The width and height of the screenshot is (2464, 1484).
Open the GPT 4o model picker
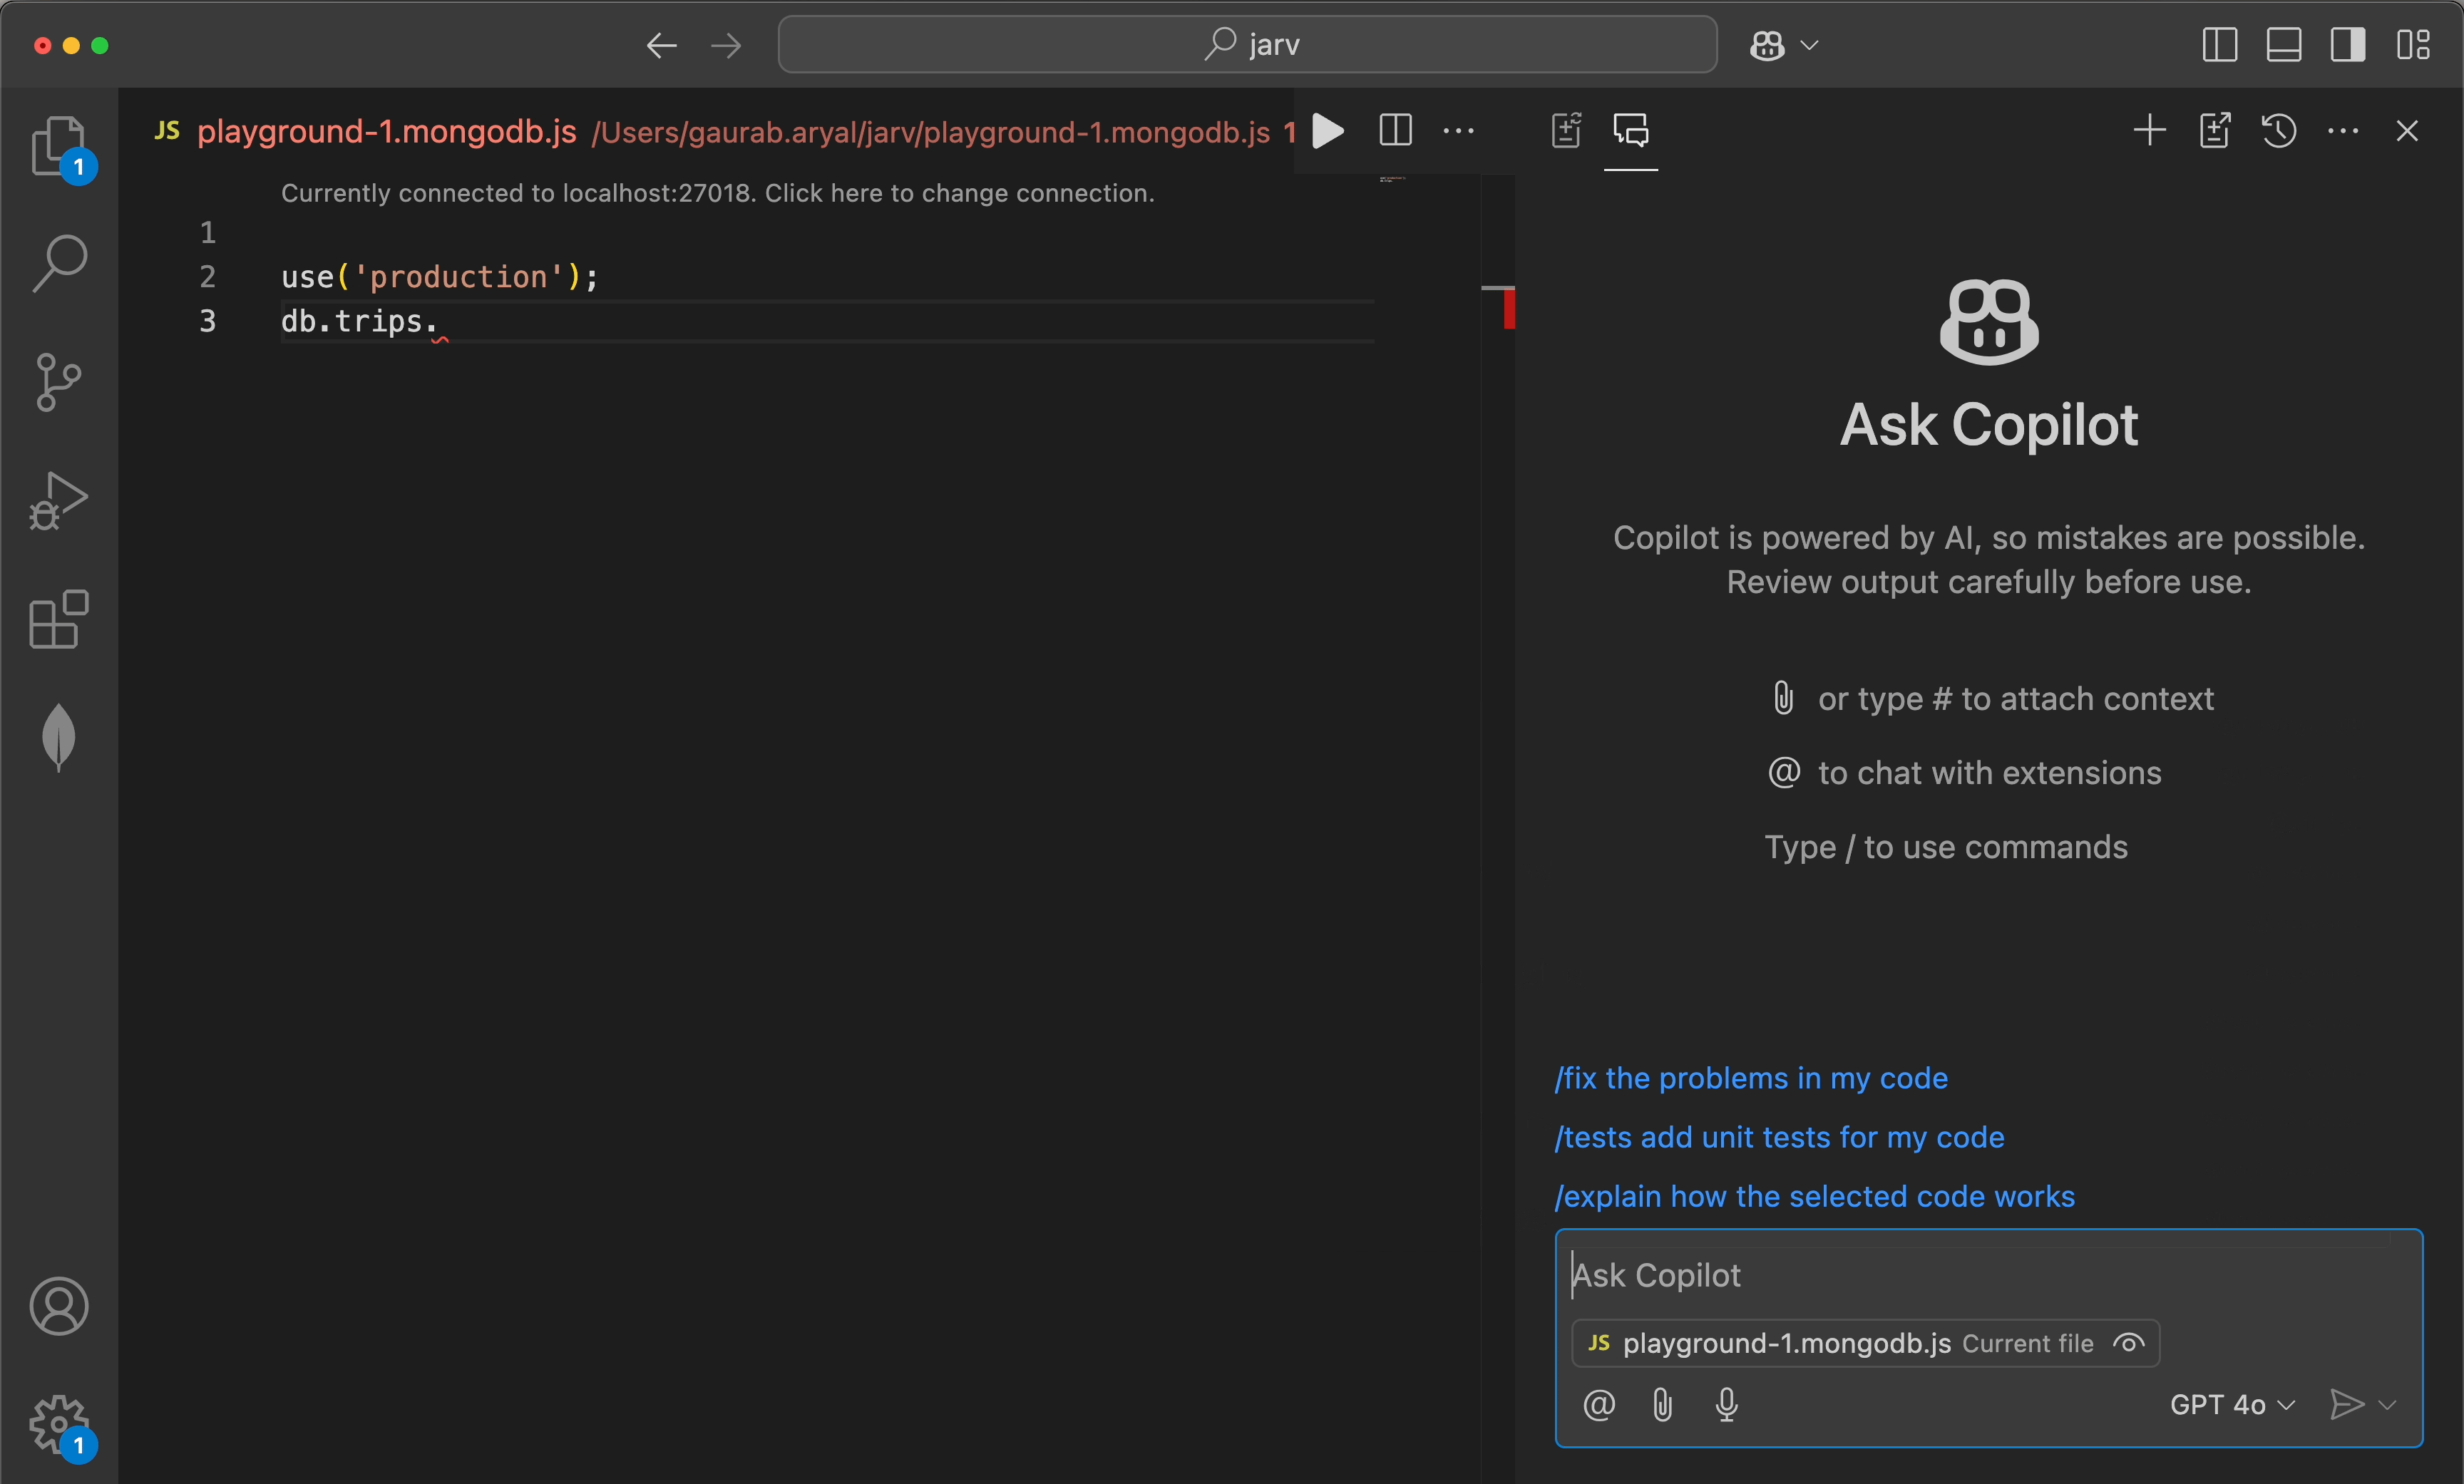point(2231,1405)
